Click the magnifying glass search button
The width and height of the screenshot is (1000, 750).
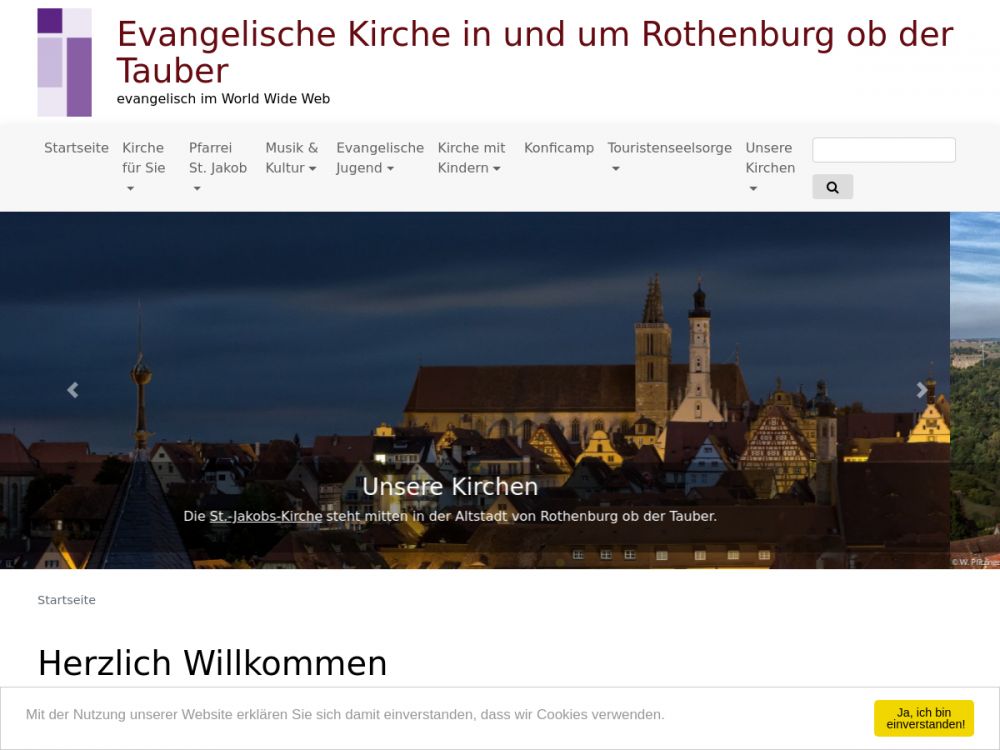coord(832,187)
